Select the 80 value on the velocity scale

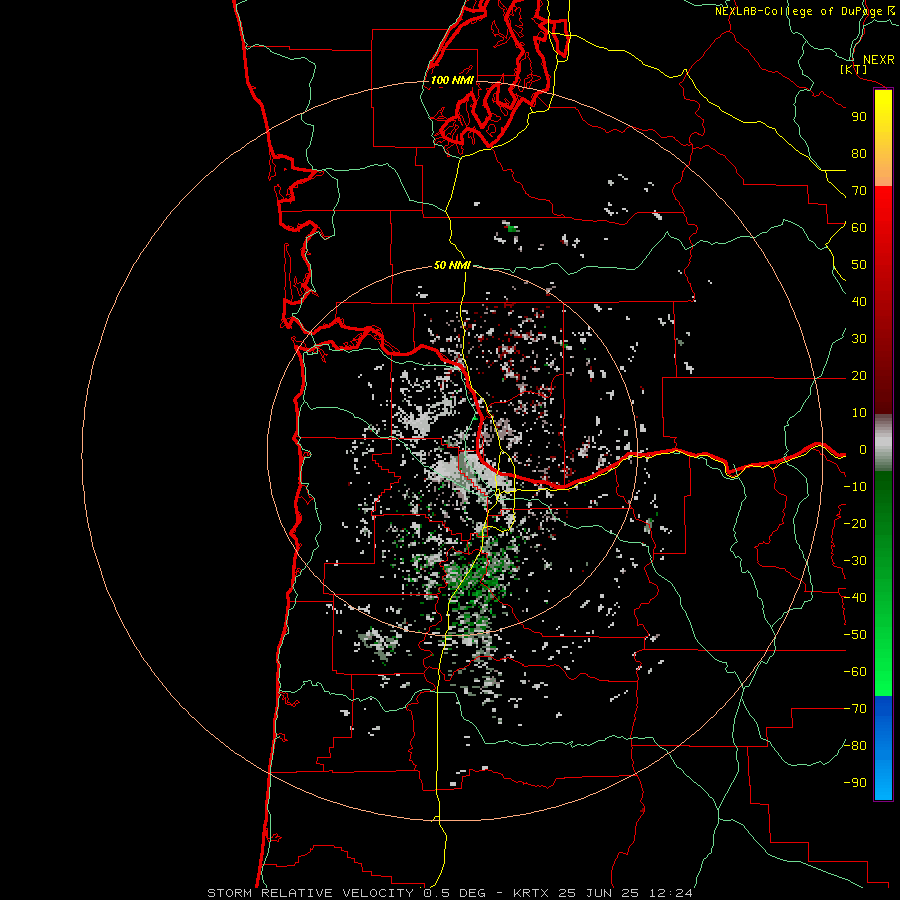pos(859,154)
